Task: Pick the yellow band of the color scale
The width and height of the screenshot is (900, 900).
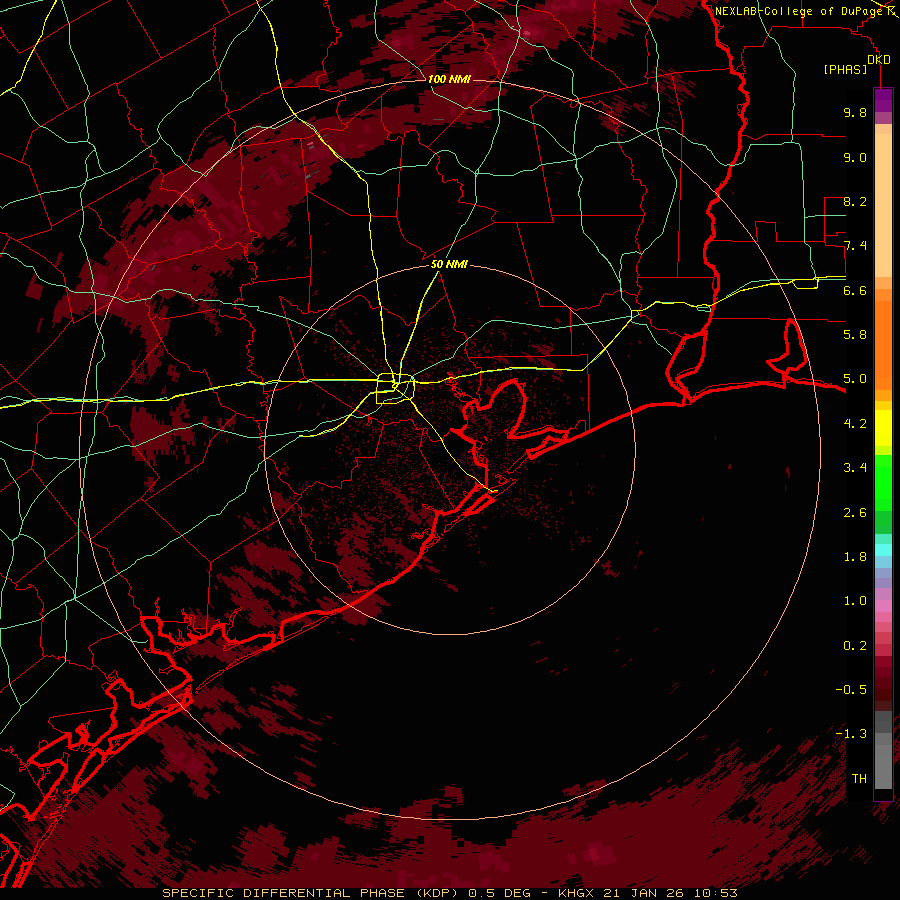Action: coord(883,428)
